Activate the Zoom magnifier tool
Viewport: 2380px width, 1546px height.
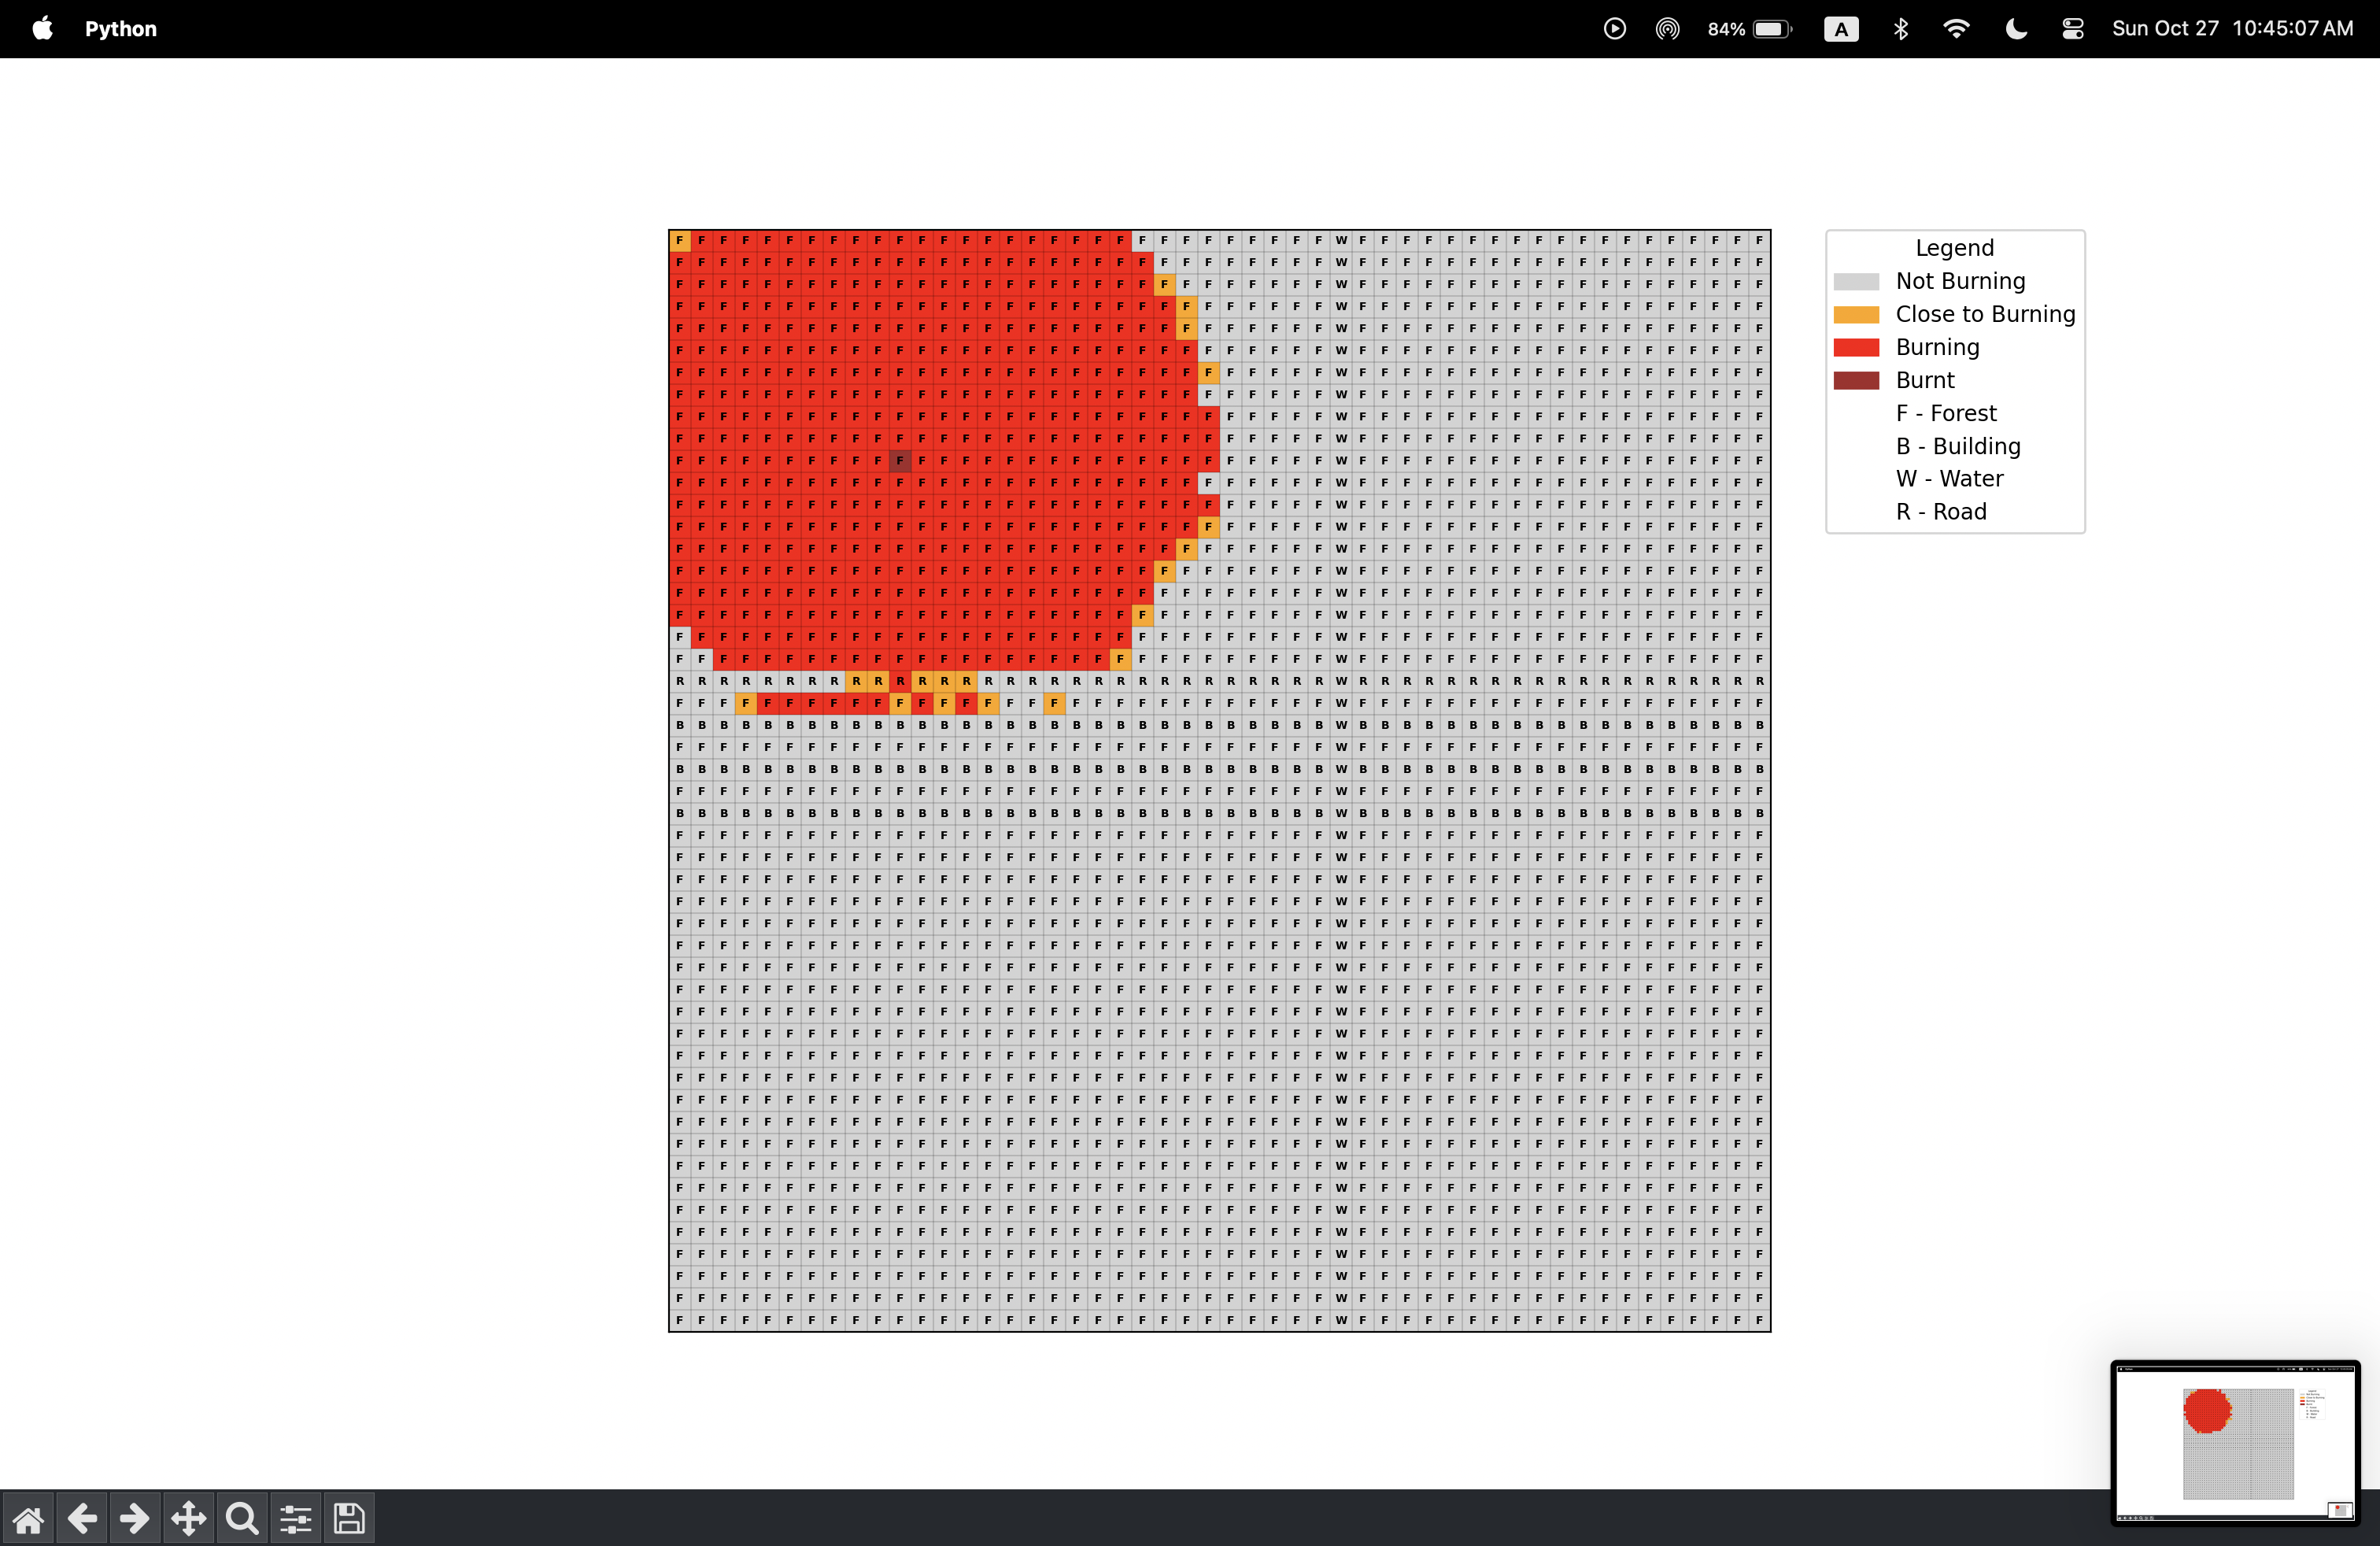(242, 1519)
